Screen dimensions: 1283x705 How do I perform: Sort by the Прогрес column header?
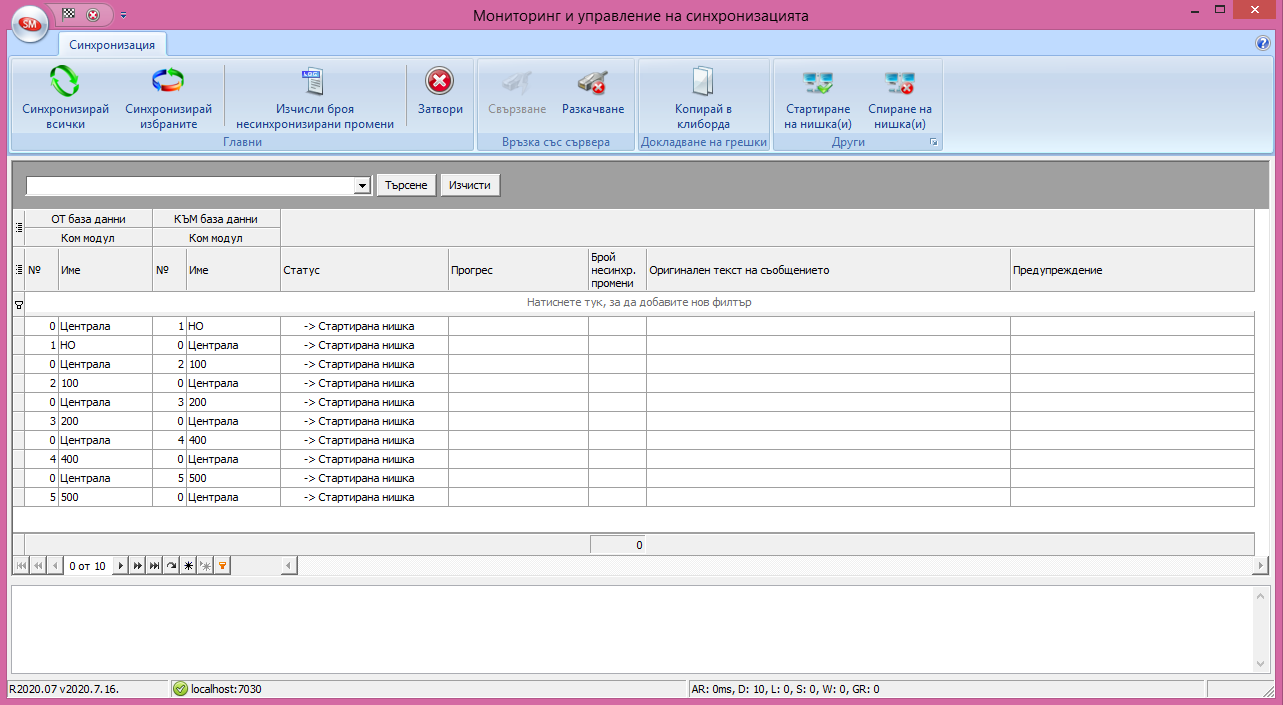click(518, 270)
